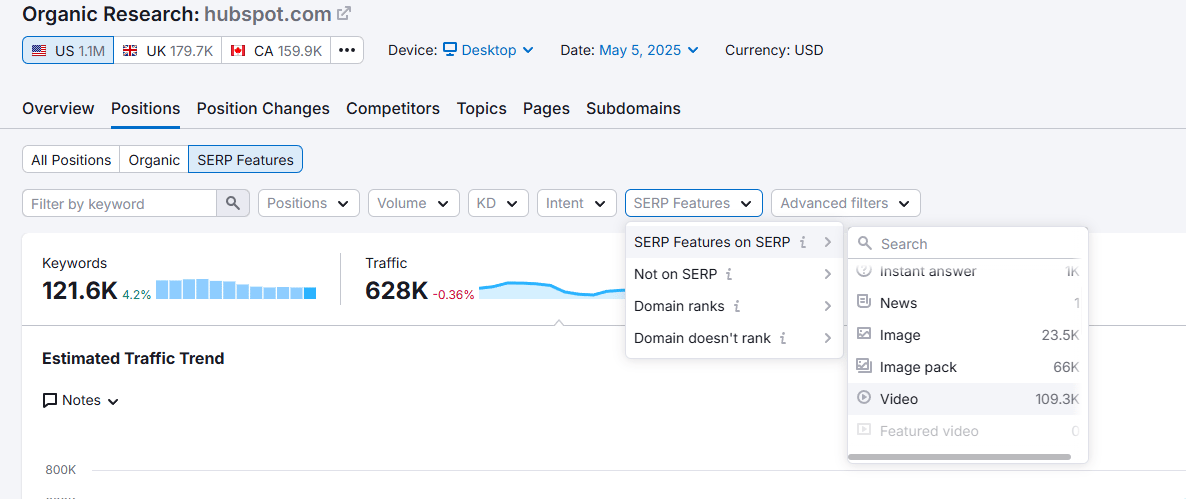Choose Video 109.3K in features list

click(x=967, y=398)
